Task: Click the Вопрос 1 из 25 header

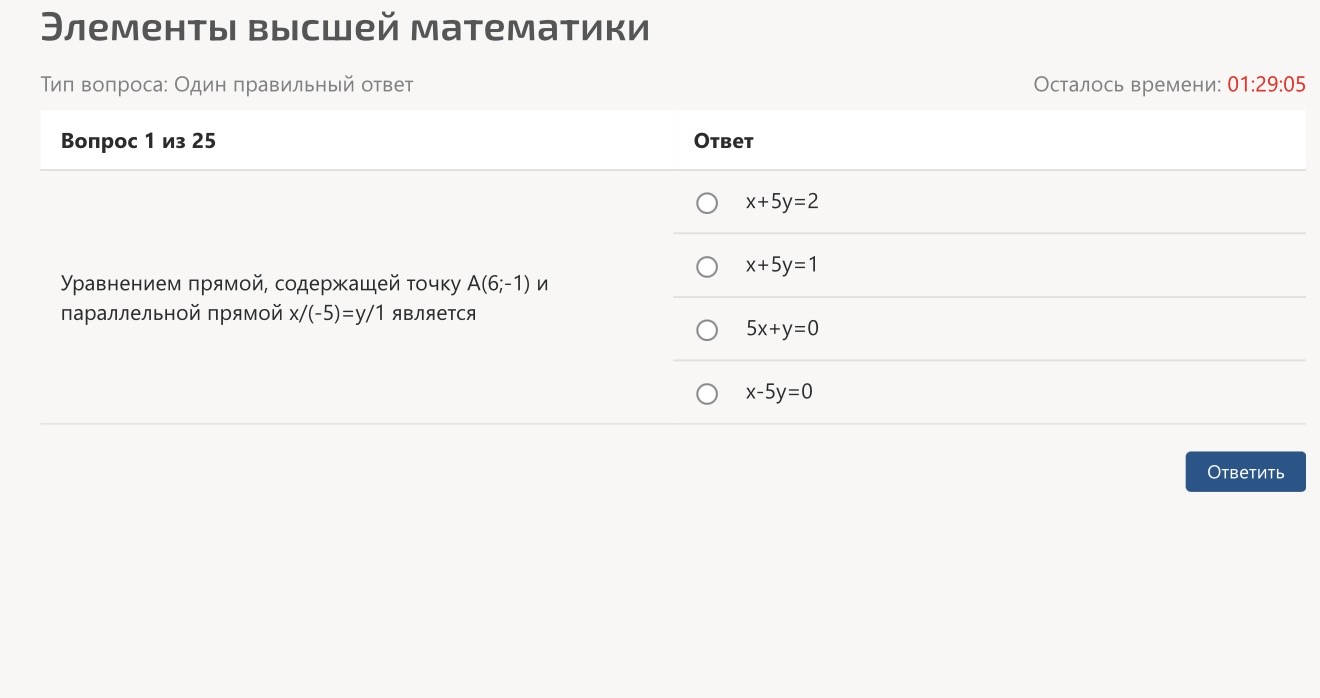Action: [x=138, y=141]
